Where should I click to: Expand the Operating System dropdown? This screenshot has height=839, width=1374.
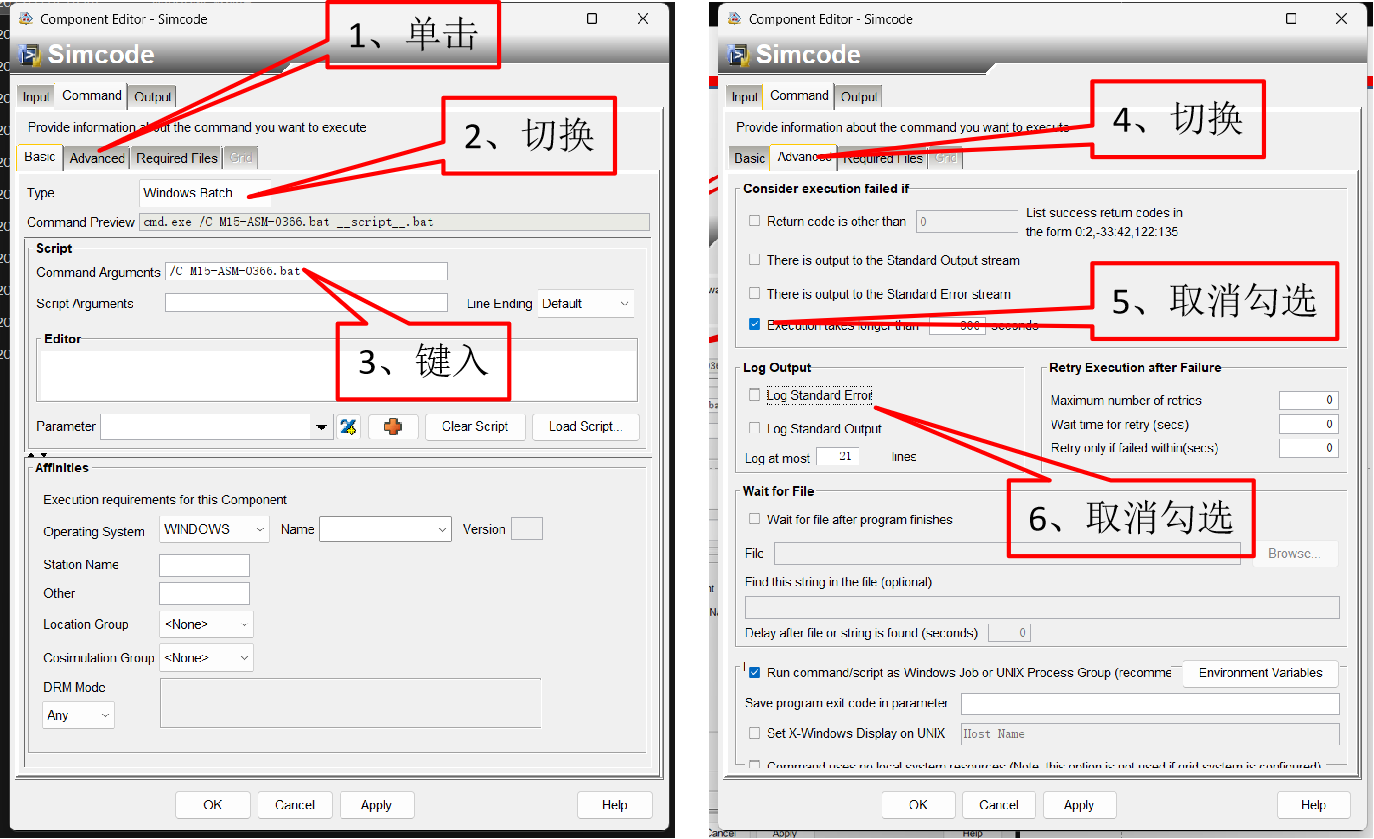point(214,529)
